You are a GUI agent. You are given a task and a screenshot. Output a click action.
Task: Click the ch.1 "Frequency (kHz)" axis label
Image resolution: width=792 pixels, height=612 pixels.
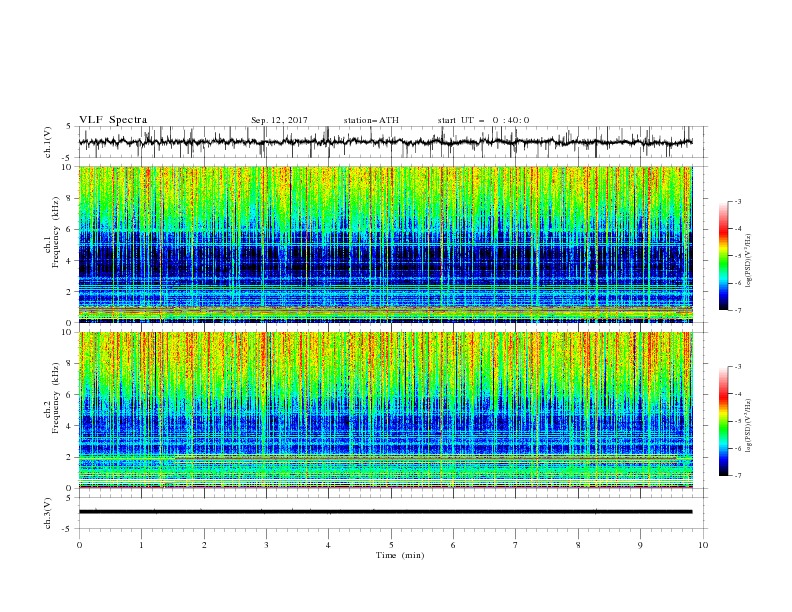pyautogui.click(x=56, y=230)
